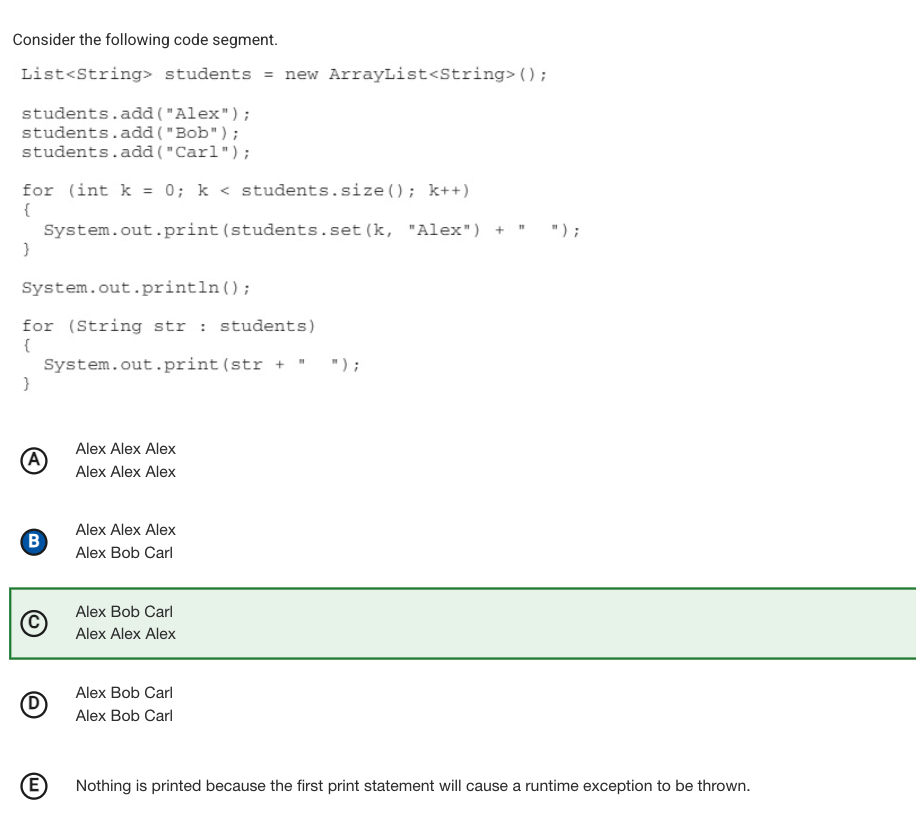The height and width of the screenshot is (822, 916).
Task: Select the answer option A circle
Action: coord(34,460)
